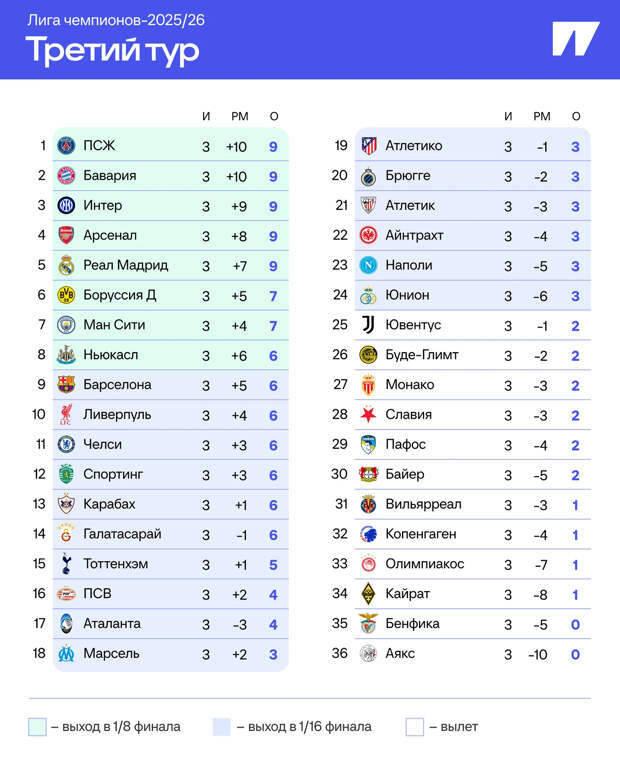The width and height of the screenshot is (620, 764).
Task: Select the Napoli badge
Action: [x=368, y=265]
